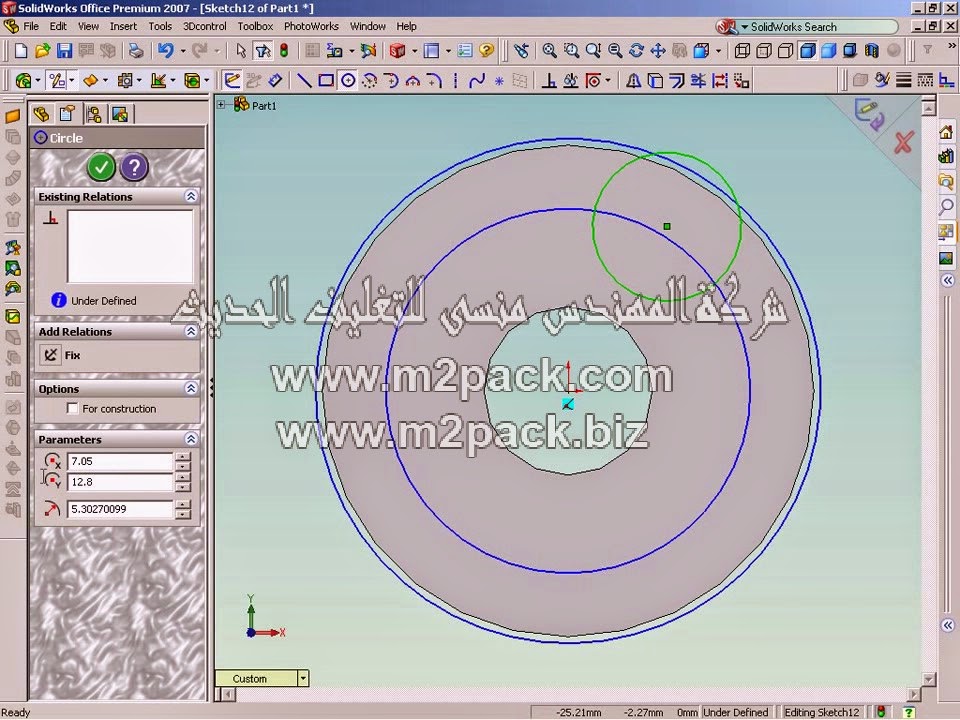Collapse the Parameters section
This screenshot has width=960, height=720.
[190, 439]
